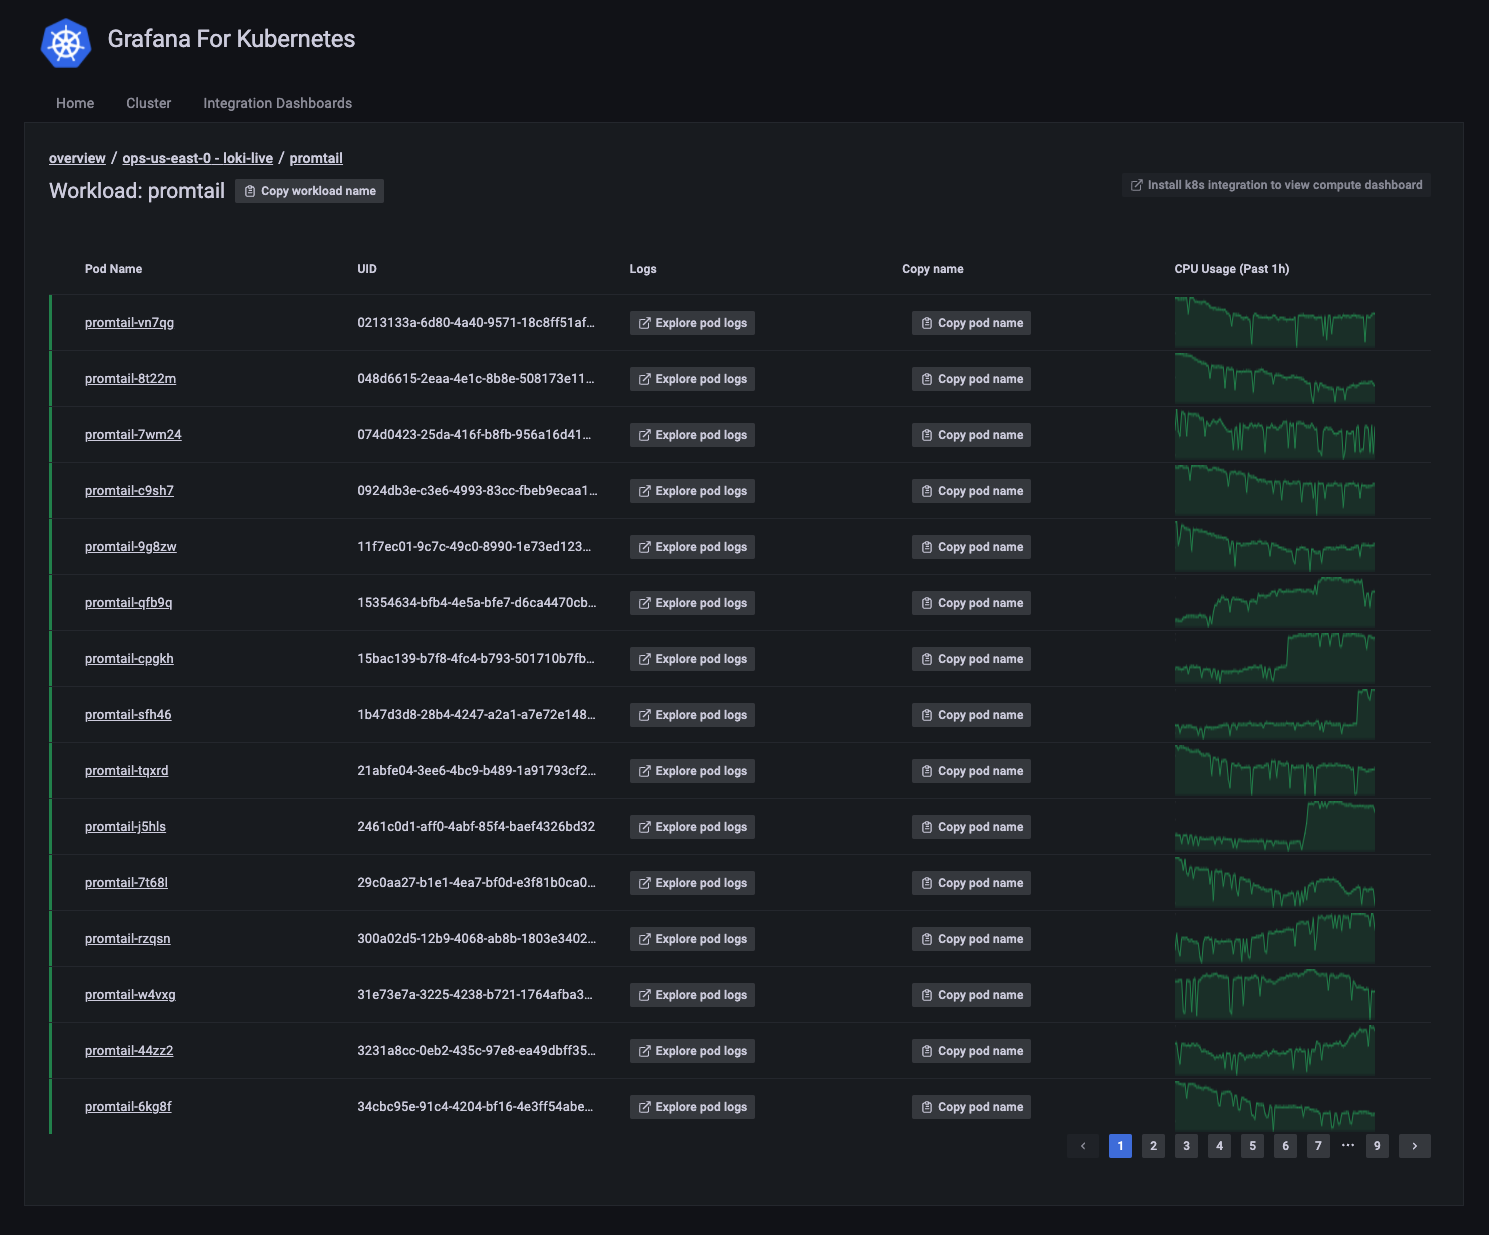Click external link icon beside Install k8s integration
The height and width of the screenshot is (1235, 1489).
point(1137,185)
